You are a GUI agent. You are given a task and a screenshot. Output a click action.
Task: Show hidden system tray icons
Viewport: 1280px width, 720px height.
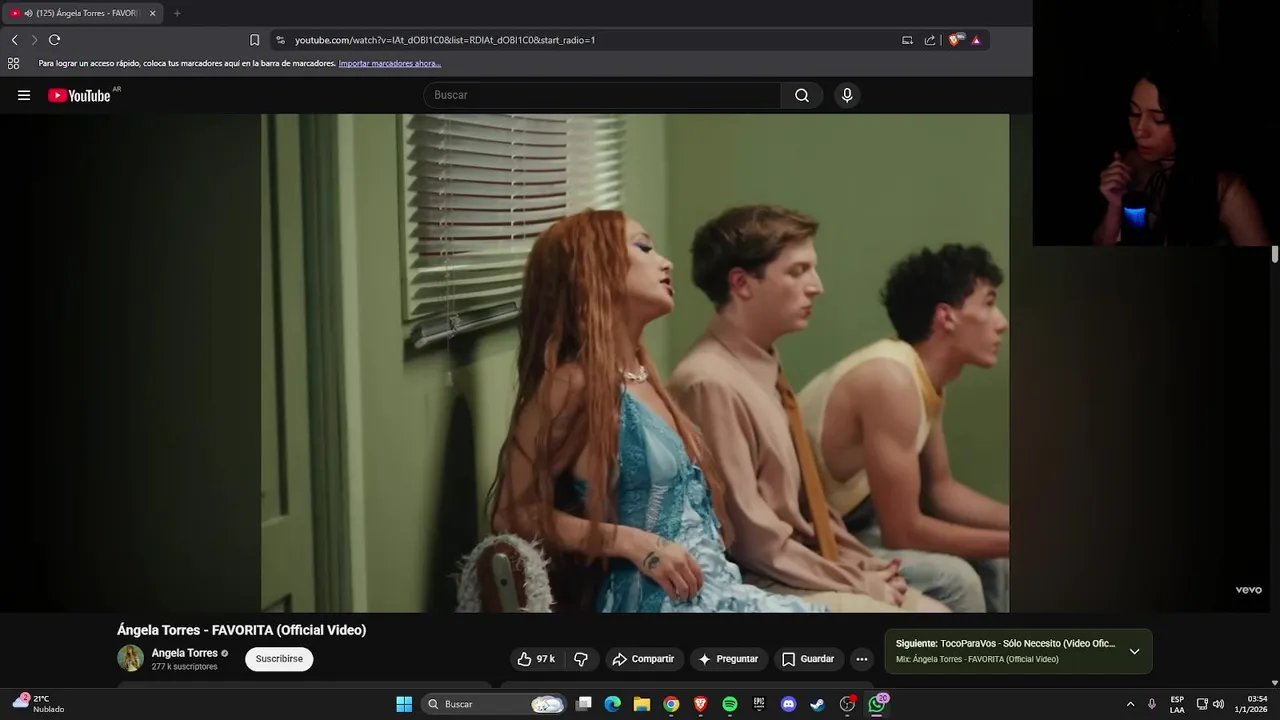1130,704
